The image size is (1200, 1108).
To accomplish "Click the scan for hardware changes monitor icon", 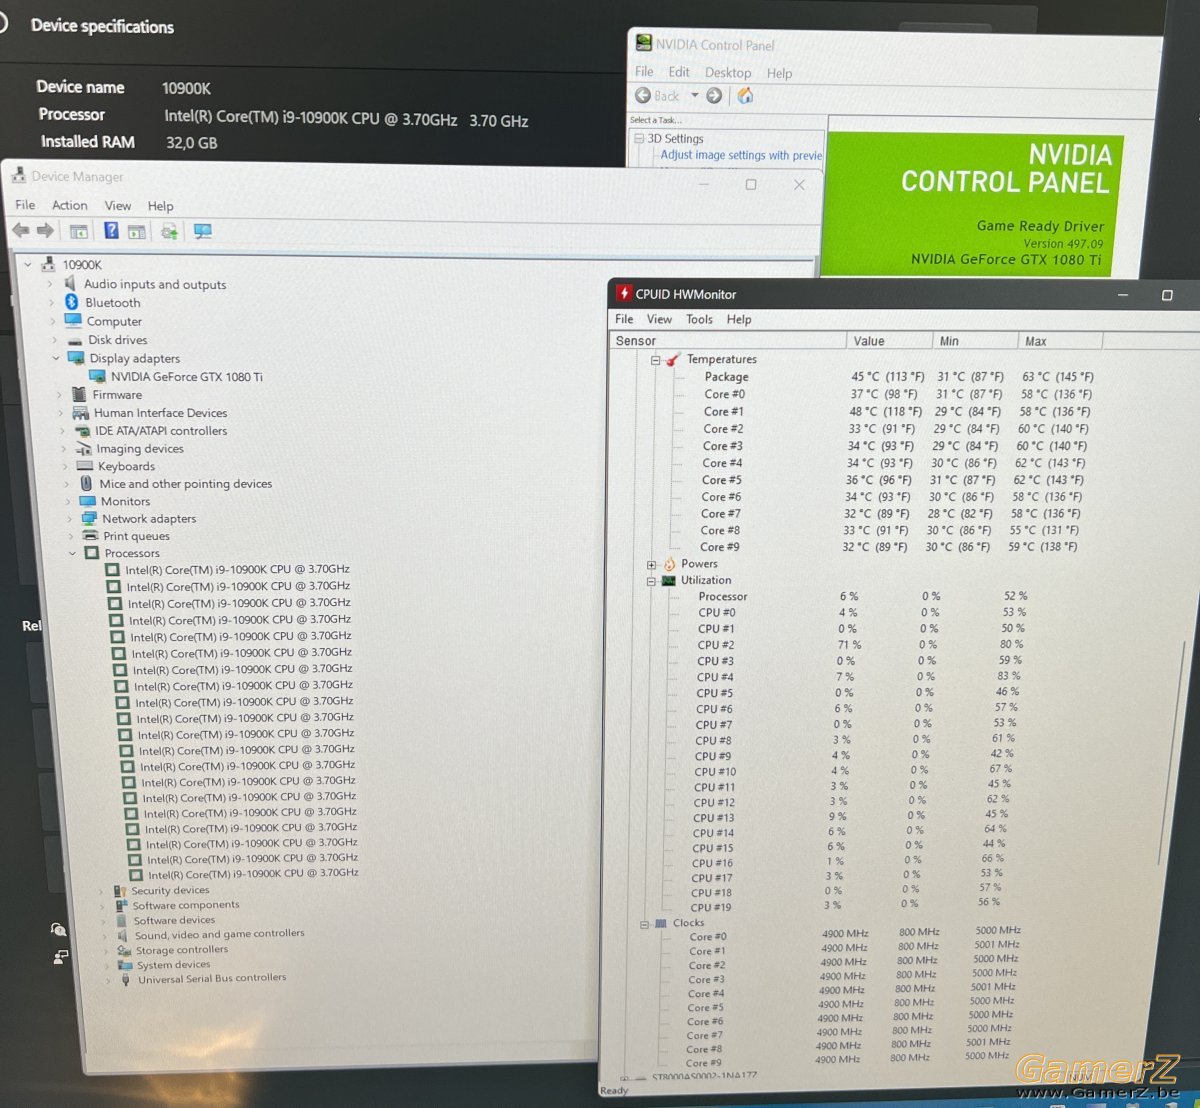I will click(x=203, y=232).
